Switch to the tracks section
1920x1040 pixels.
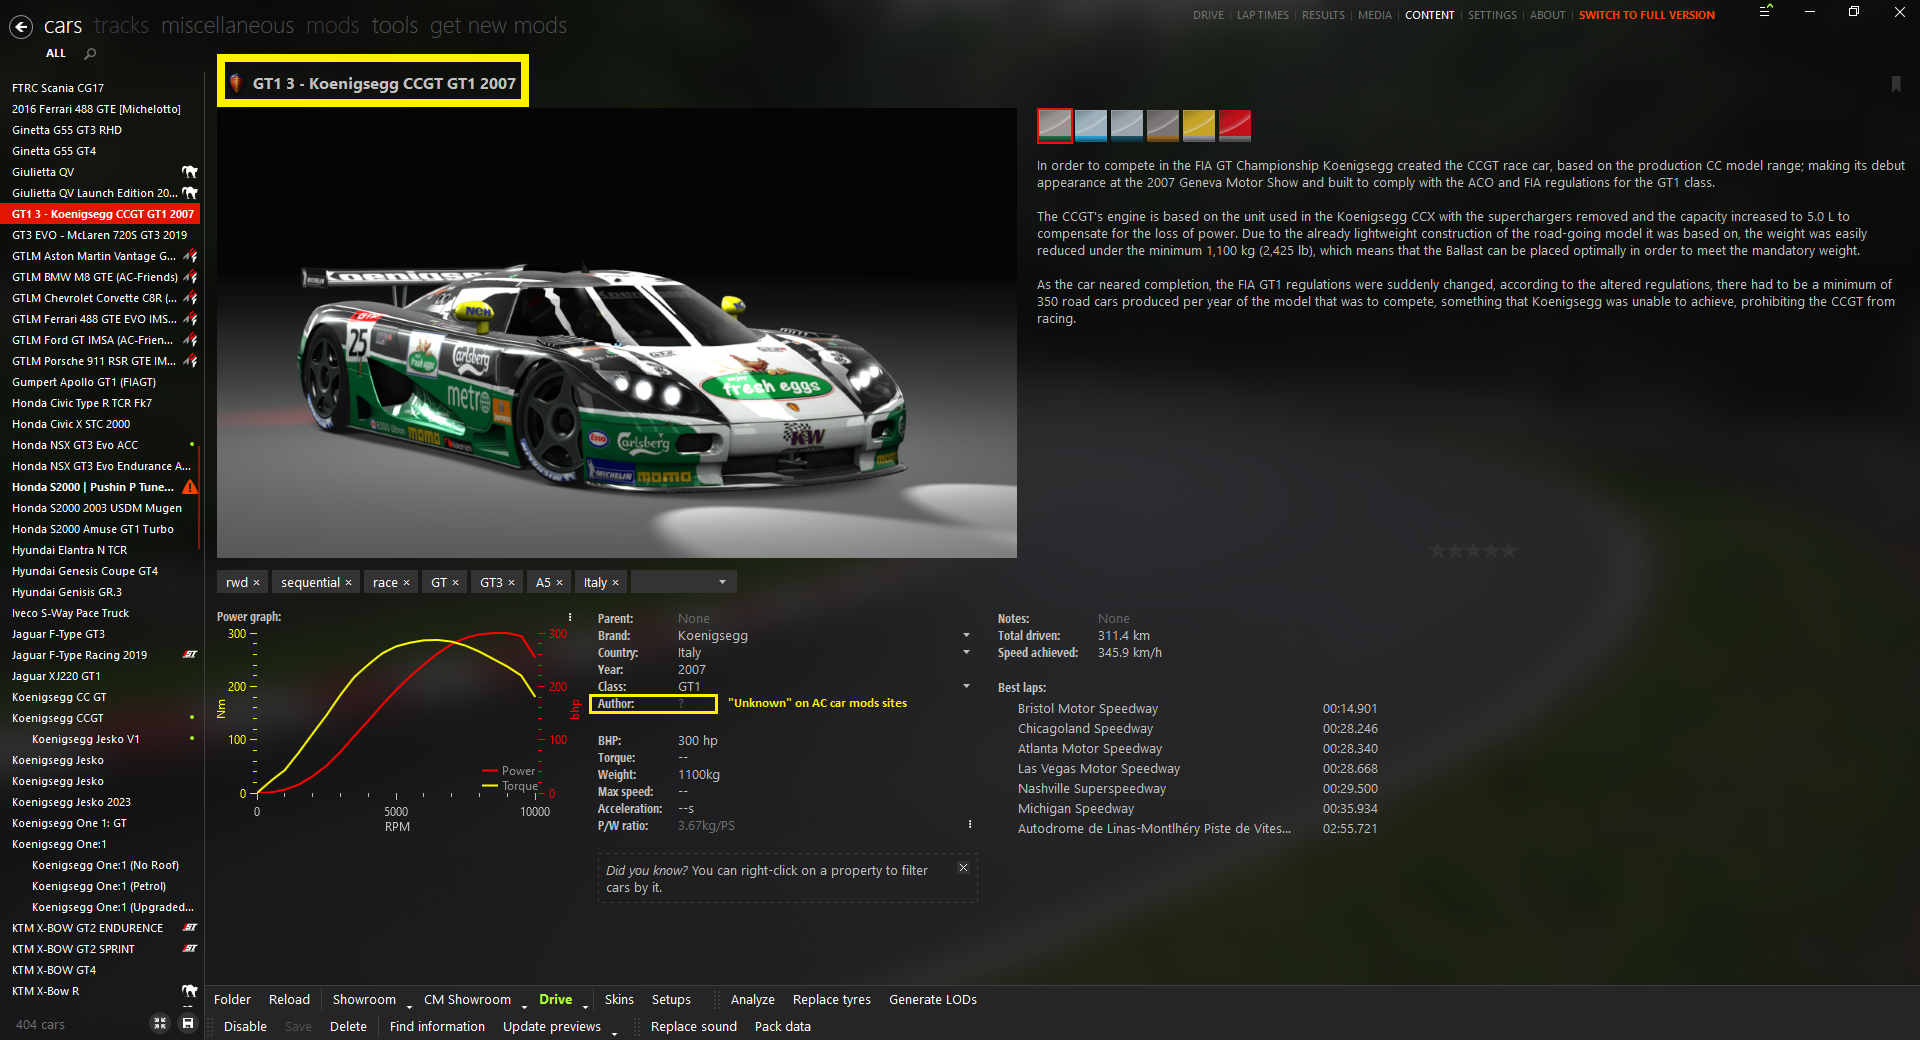click(121, 25)
